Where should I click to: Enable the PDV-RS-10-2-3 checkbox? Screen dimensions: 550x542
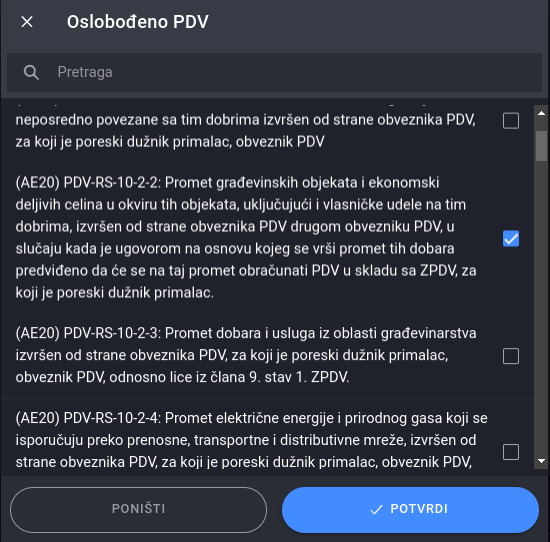511,356
